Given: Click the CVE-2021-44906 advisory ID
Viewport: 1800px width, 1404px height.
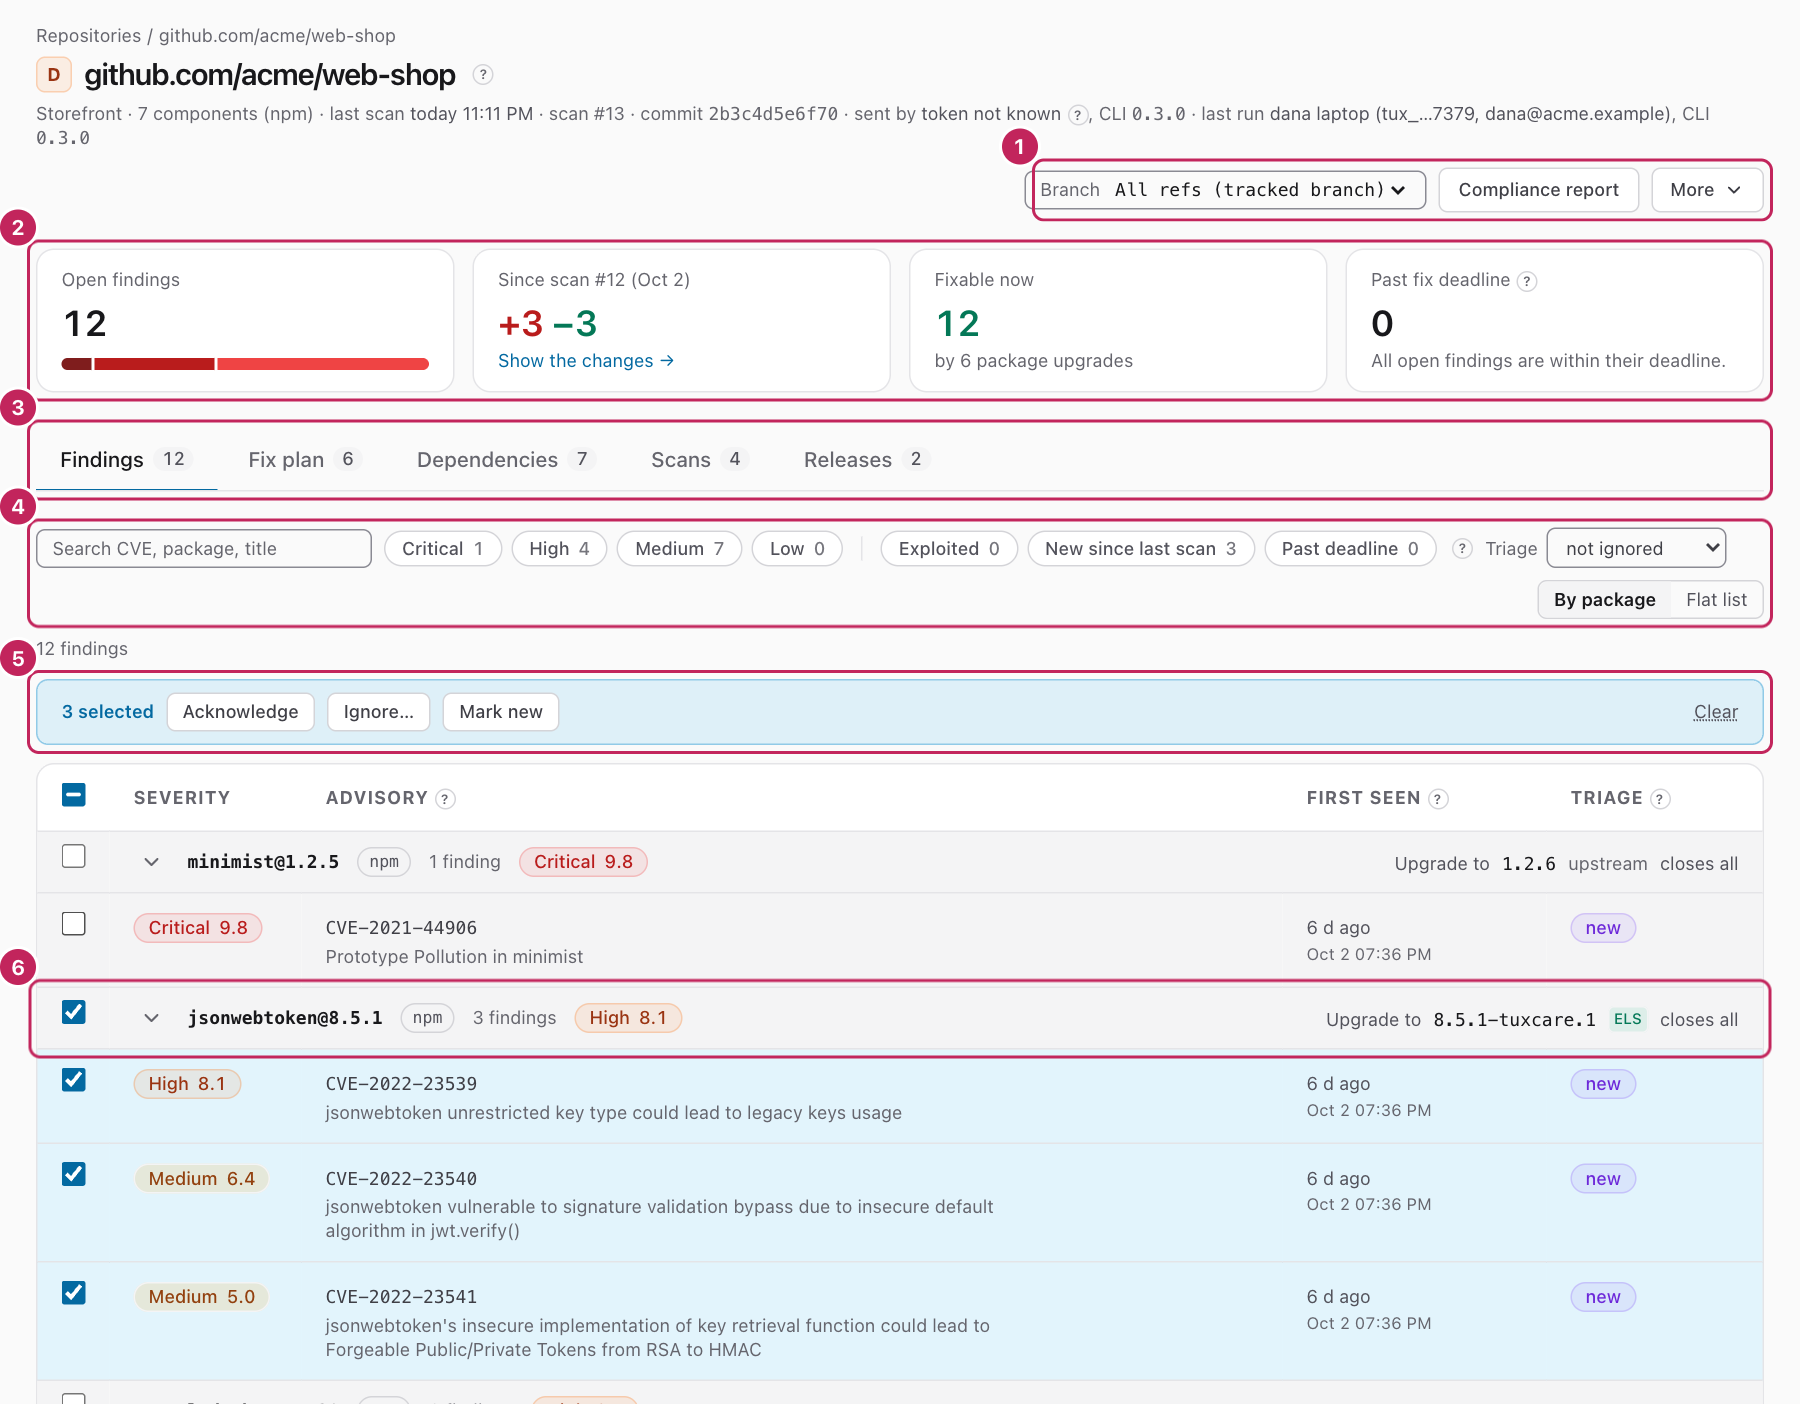Looking at the screenshot, I should 401,928.
